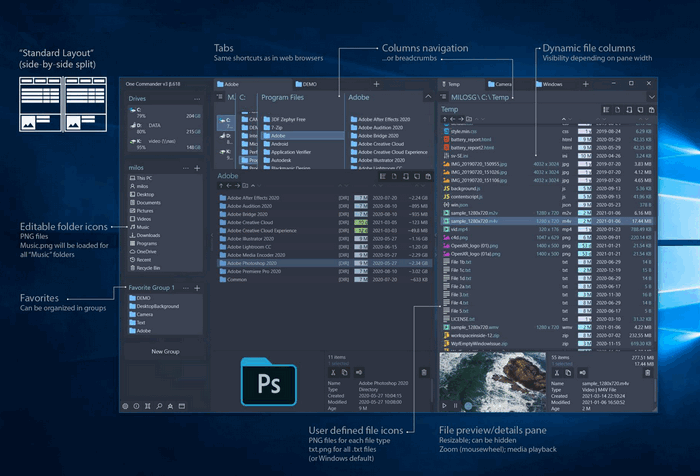Open the hamburger menu left of the MILOSG breadcrumb
This screenshot has height=476, width=700.
pos(443,96)
